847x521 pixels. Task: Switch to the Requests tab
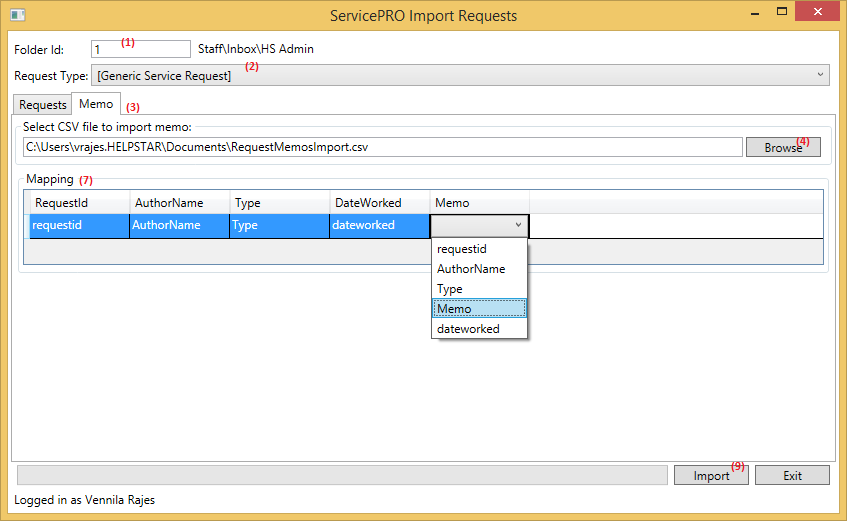[43, 104]
